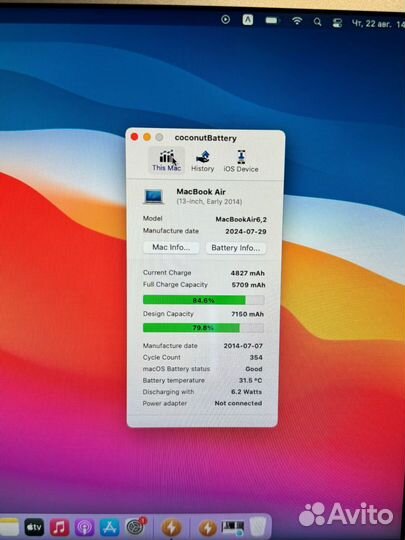Open the App Store dock icon
Viewport: 405px width, 540px height.
(x=110, y=527)
